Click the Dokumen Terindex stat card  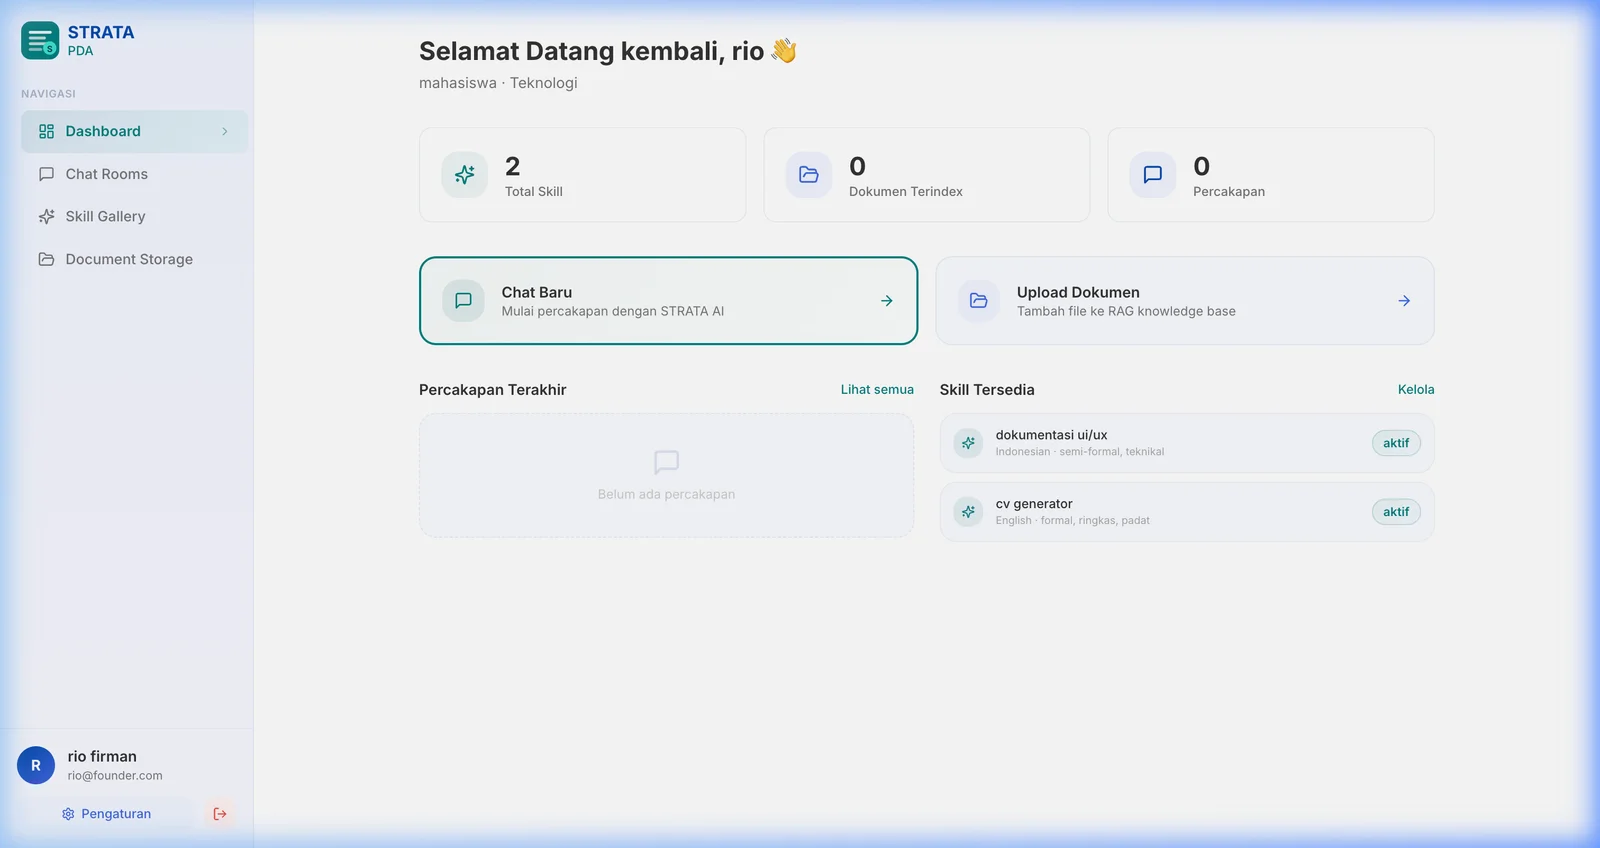(927, 175)
